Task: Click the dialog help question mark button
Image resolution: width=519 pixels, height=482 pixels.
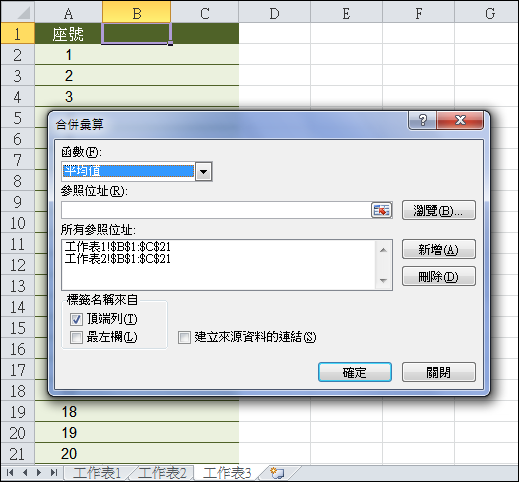Action: point(422,120)
